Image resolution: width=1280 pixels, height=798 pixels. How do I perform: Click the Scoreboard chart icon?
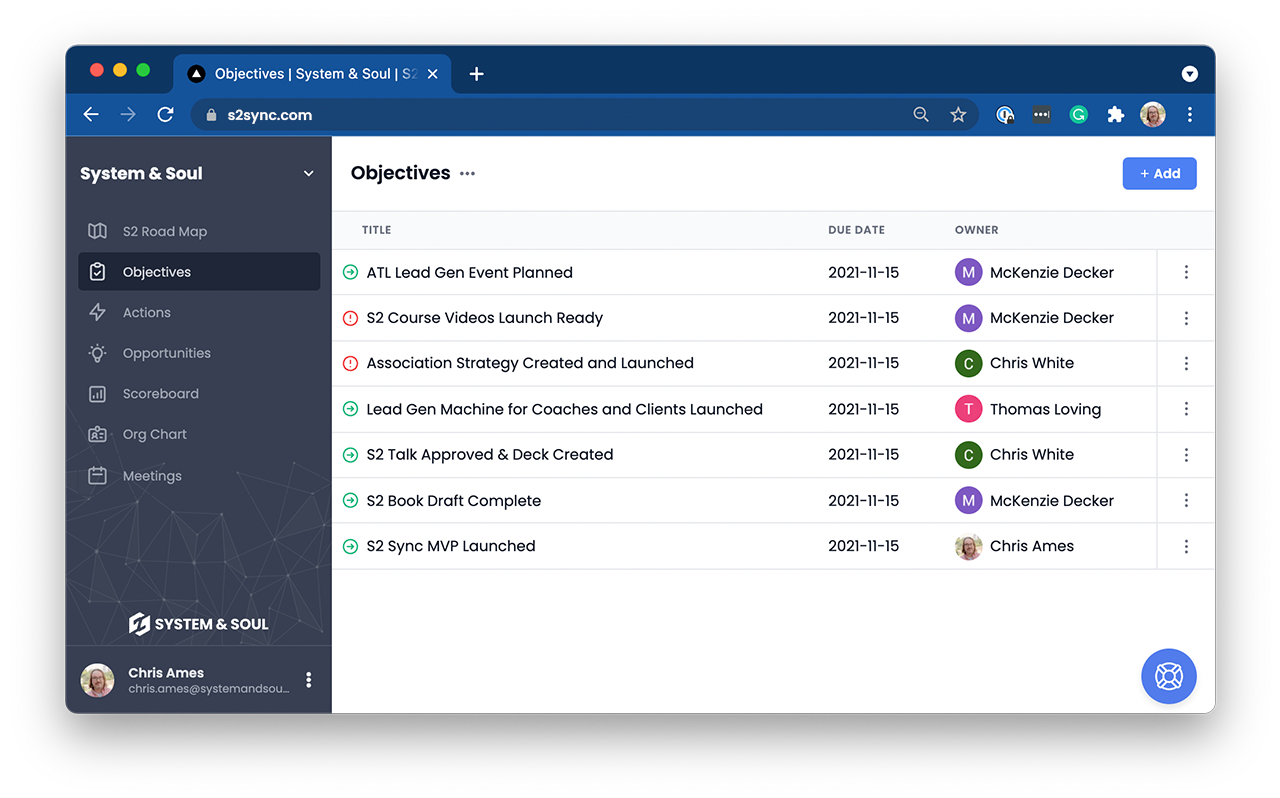pos(97,394)
